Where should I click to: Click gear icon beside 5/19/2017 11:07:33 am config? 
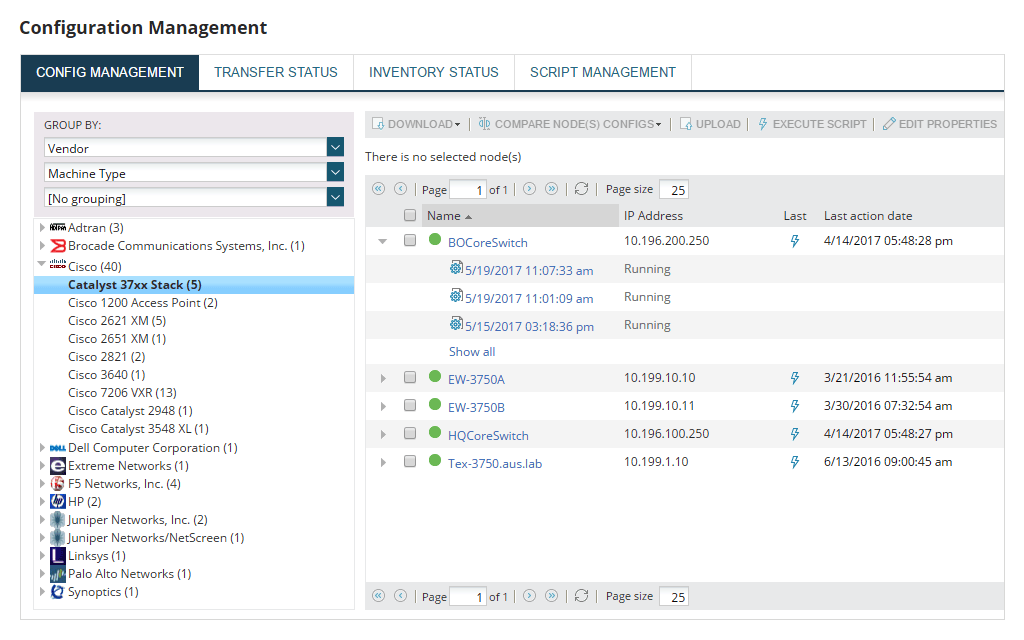[x=456, y=269]
